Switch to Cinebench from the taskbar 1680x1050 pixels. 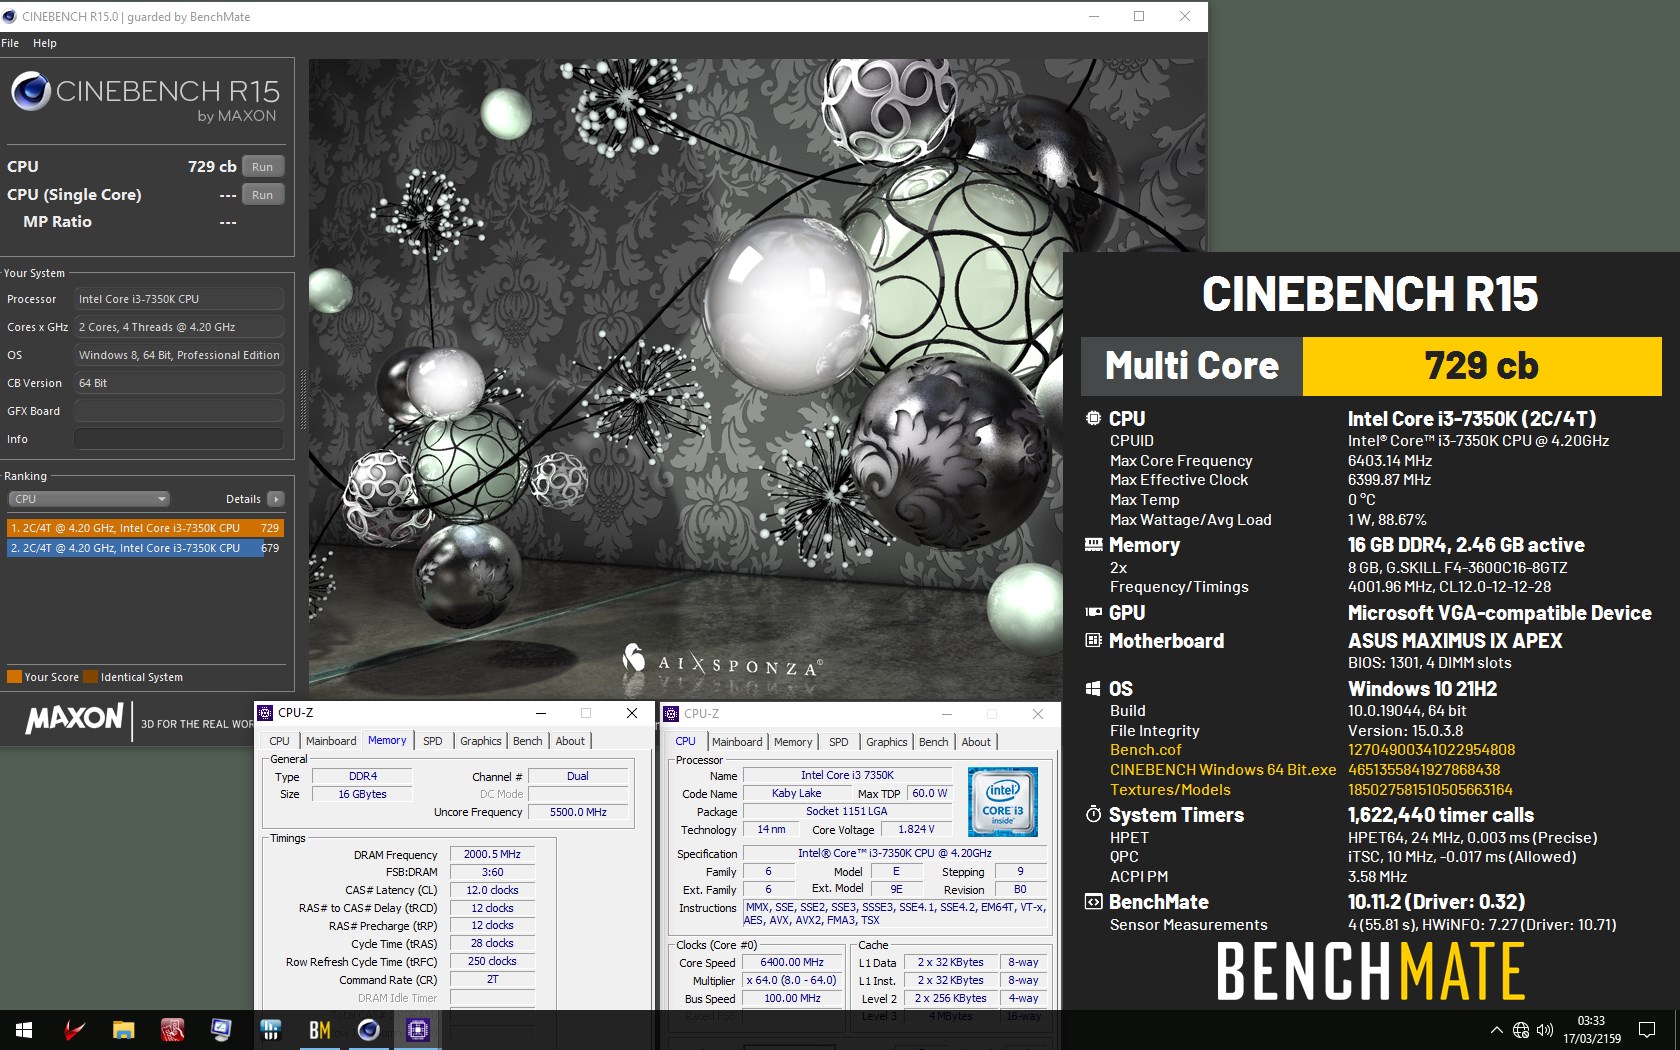click(x=368, y=1030)
